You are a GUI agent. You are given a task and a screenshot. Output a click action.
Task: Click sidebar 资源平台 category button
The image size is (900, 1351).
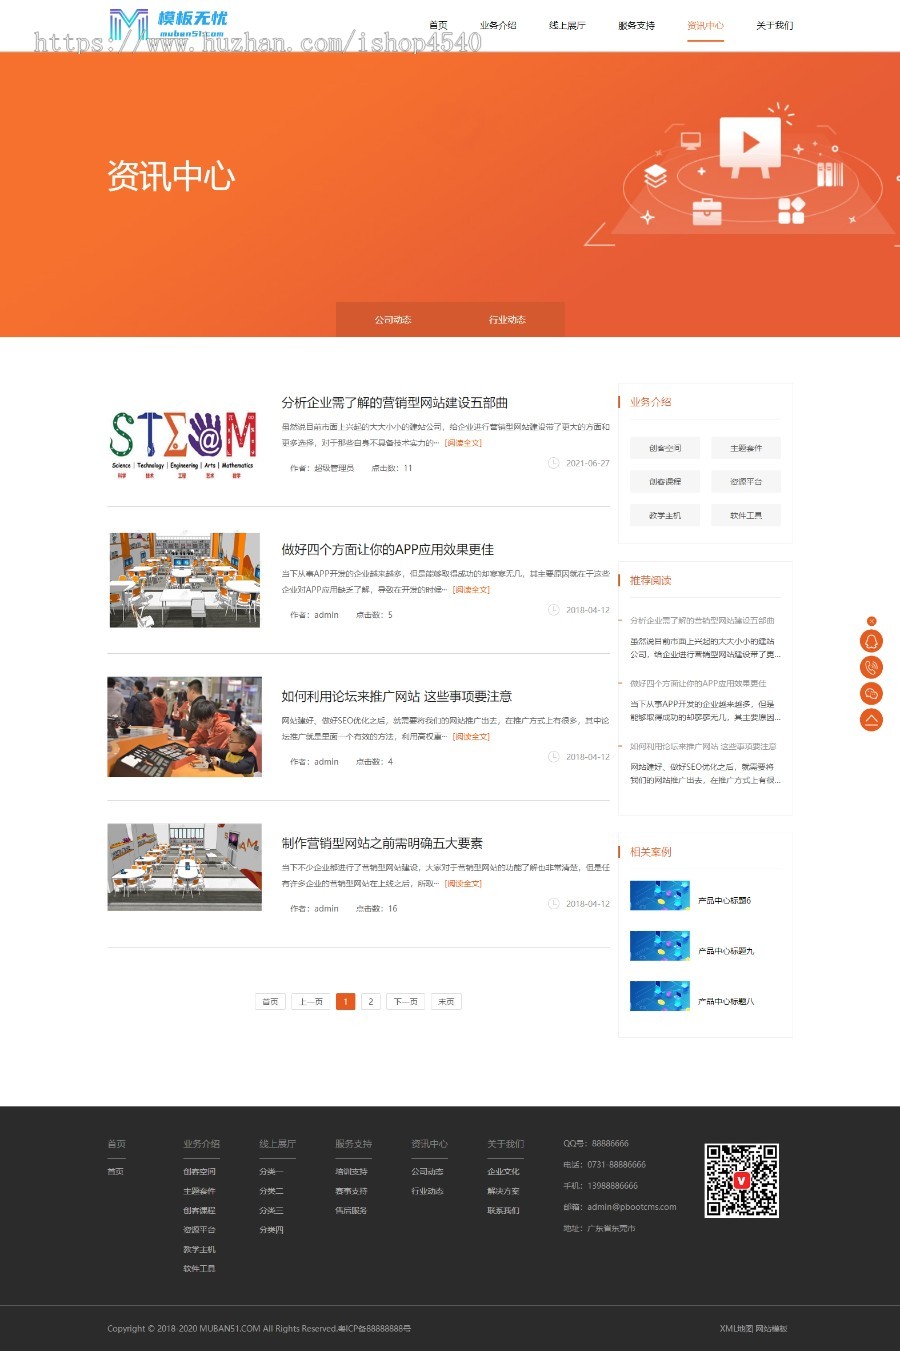coord(746,482)
